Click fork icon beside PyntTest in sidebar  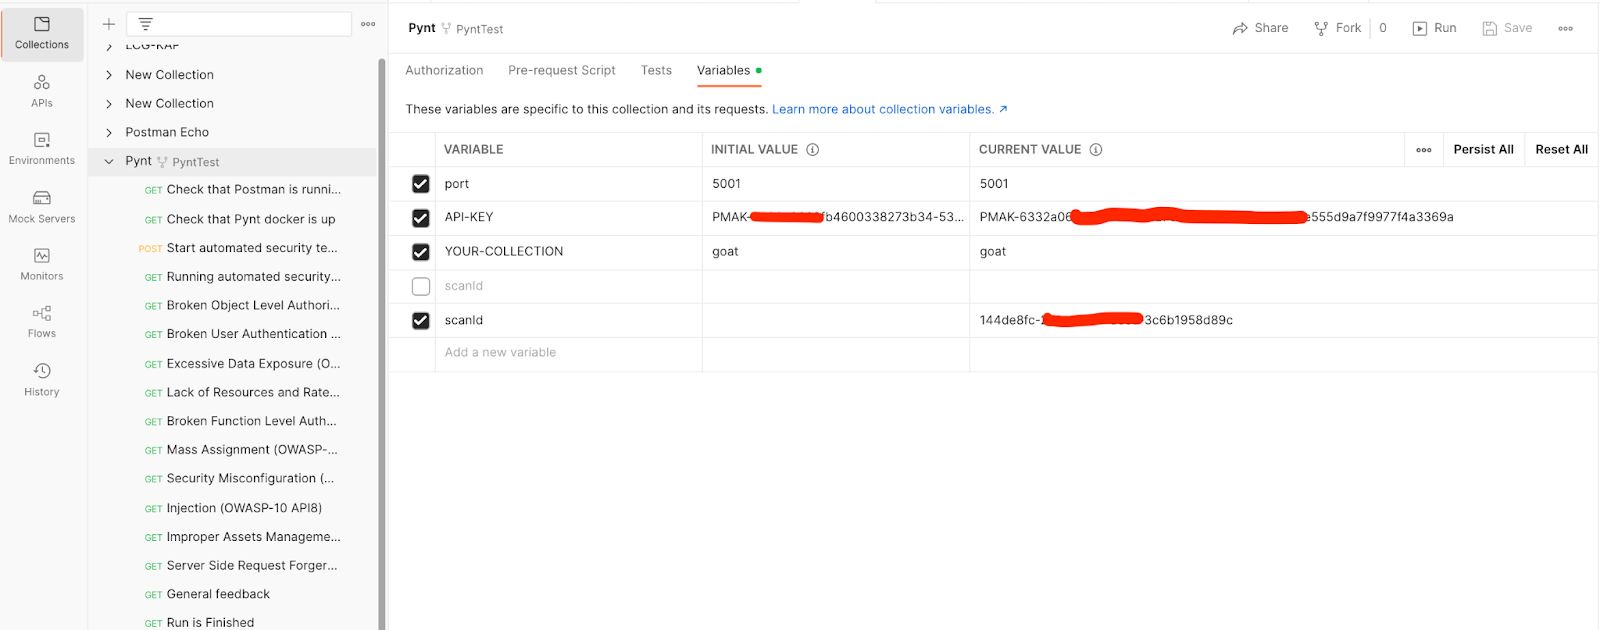162,162
